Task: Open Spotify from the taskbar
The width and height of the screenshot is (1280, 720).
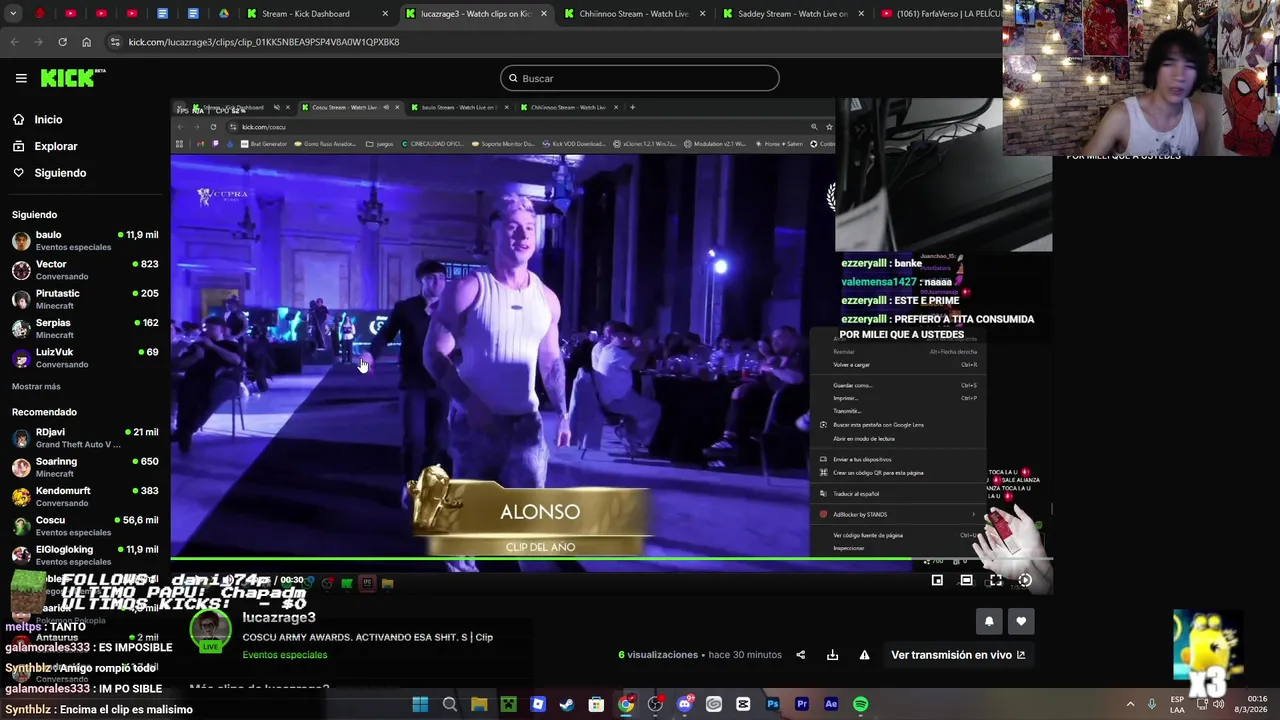Action: (x=860, y=704)
